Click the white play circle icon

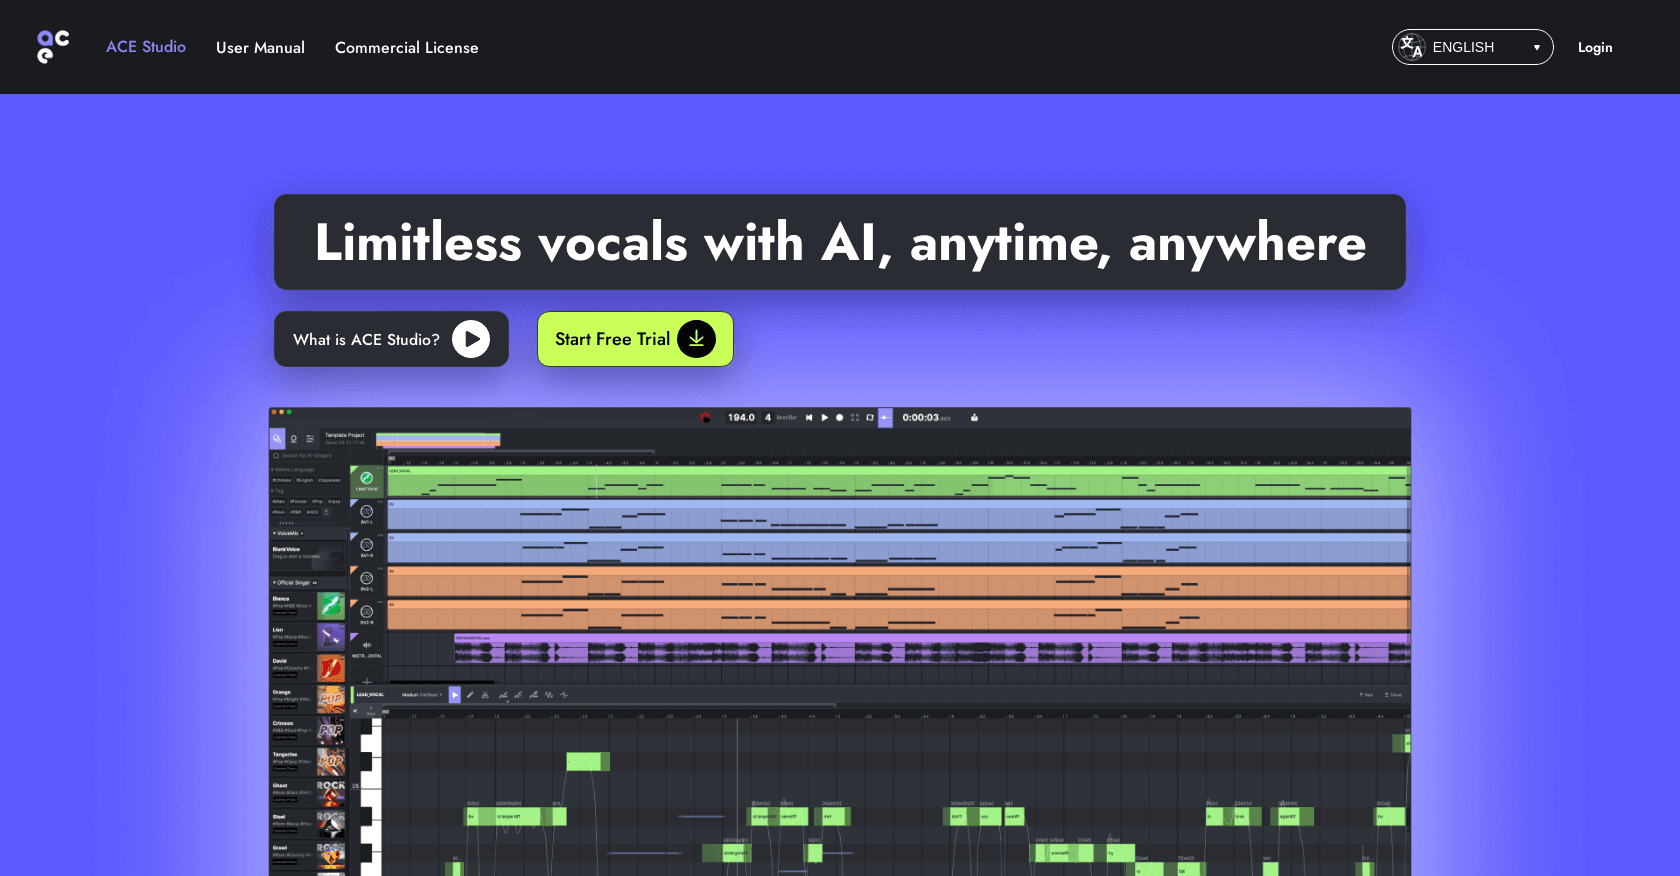[471, 339]
